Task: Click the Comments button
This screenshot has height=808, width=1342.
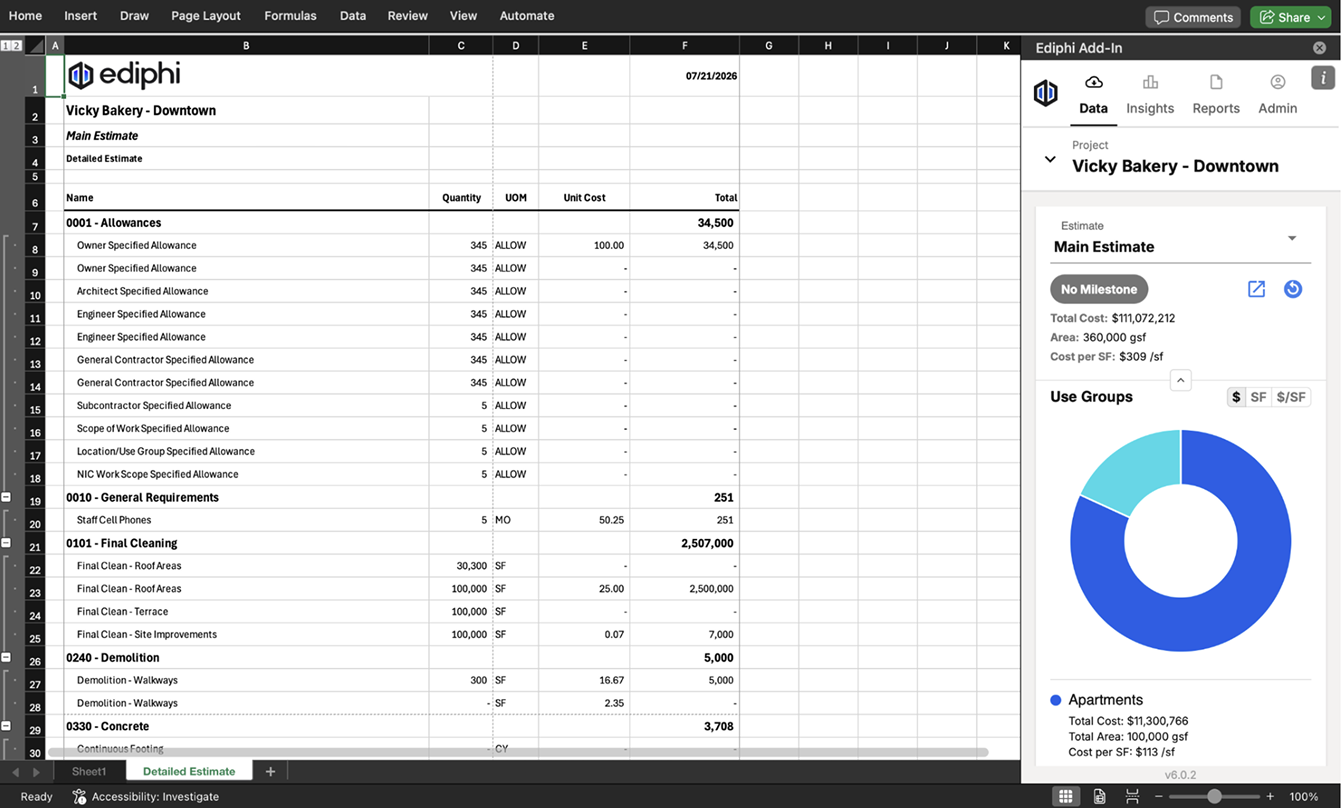Action: coord(1193,17)
